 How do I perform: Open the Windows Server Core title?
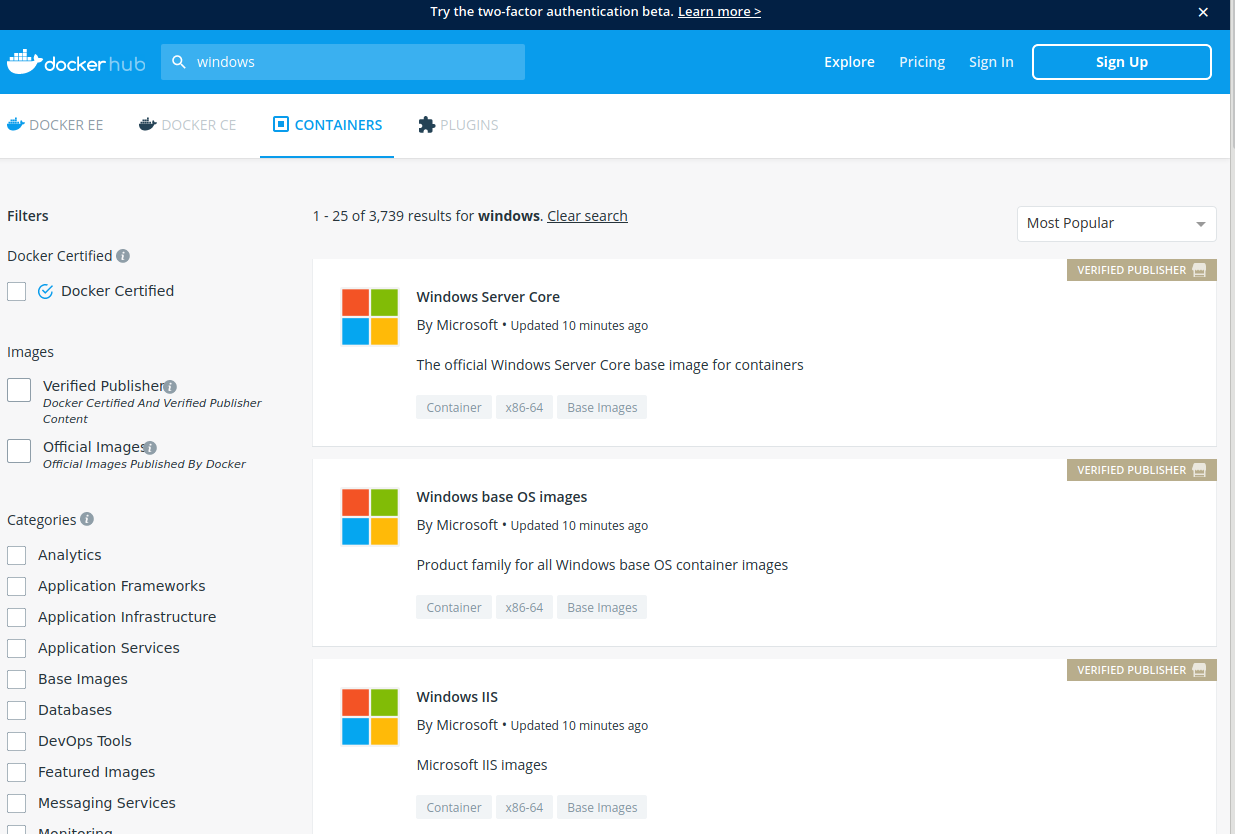(488, 297)
